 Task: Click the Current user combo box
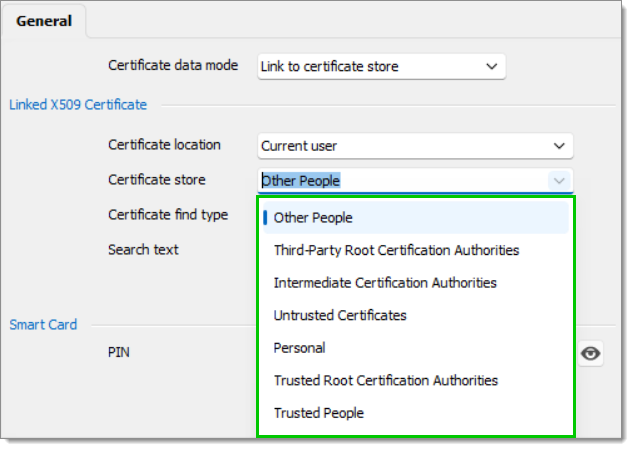pyautogui.click(x=415, y=146)
